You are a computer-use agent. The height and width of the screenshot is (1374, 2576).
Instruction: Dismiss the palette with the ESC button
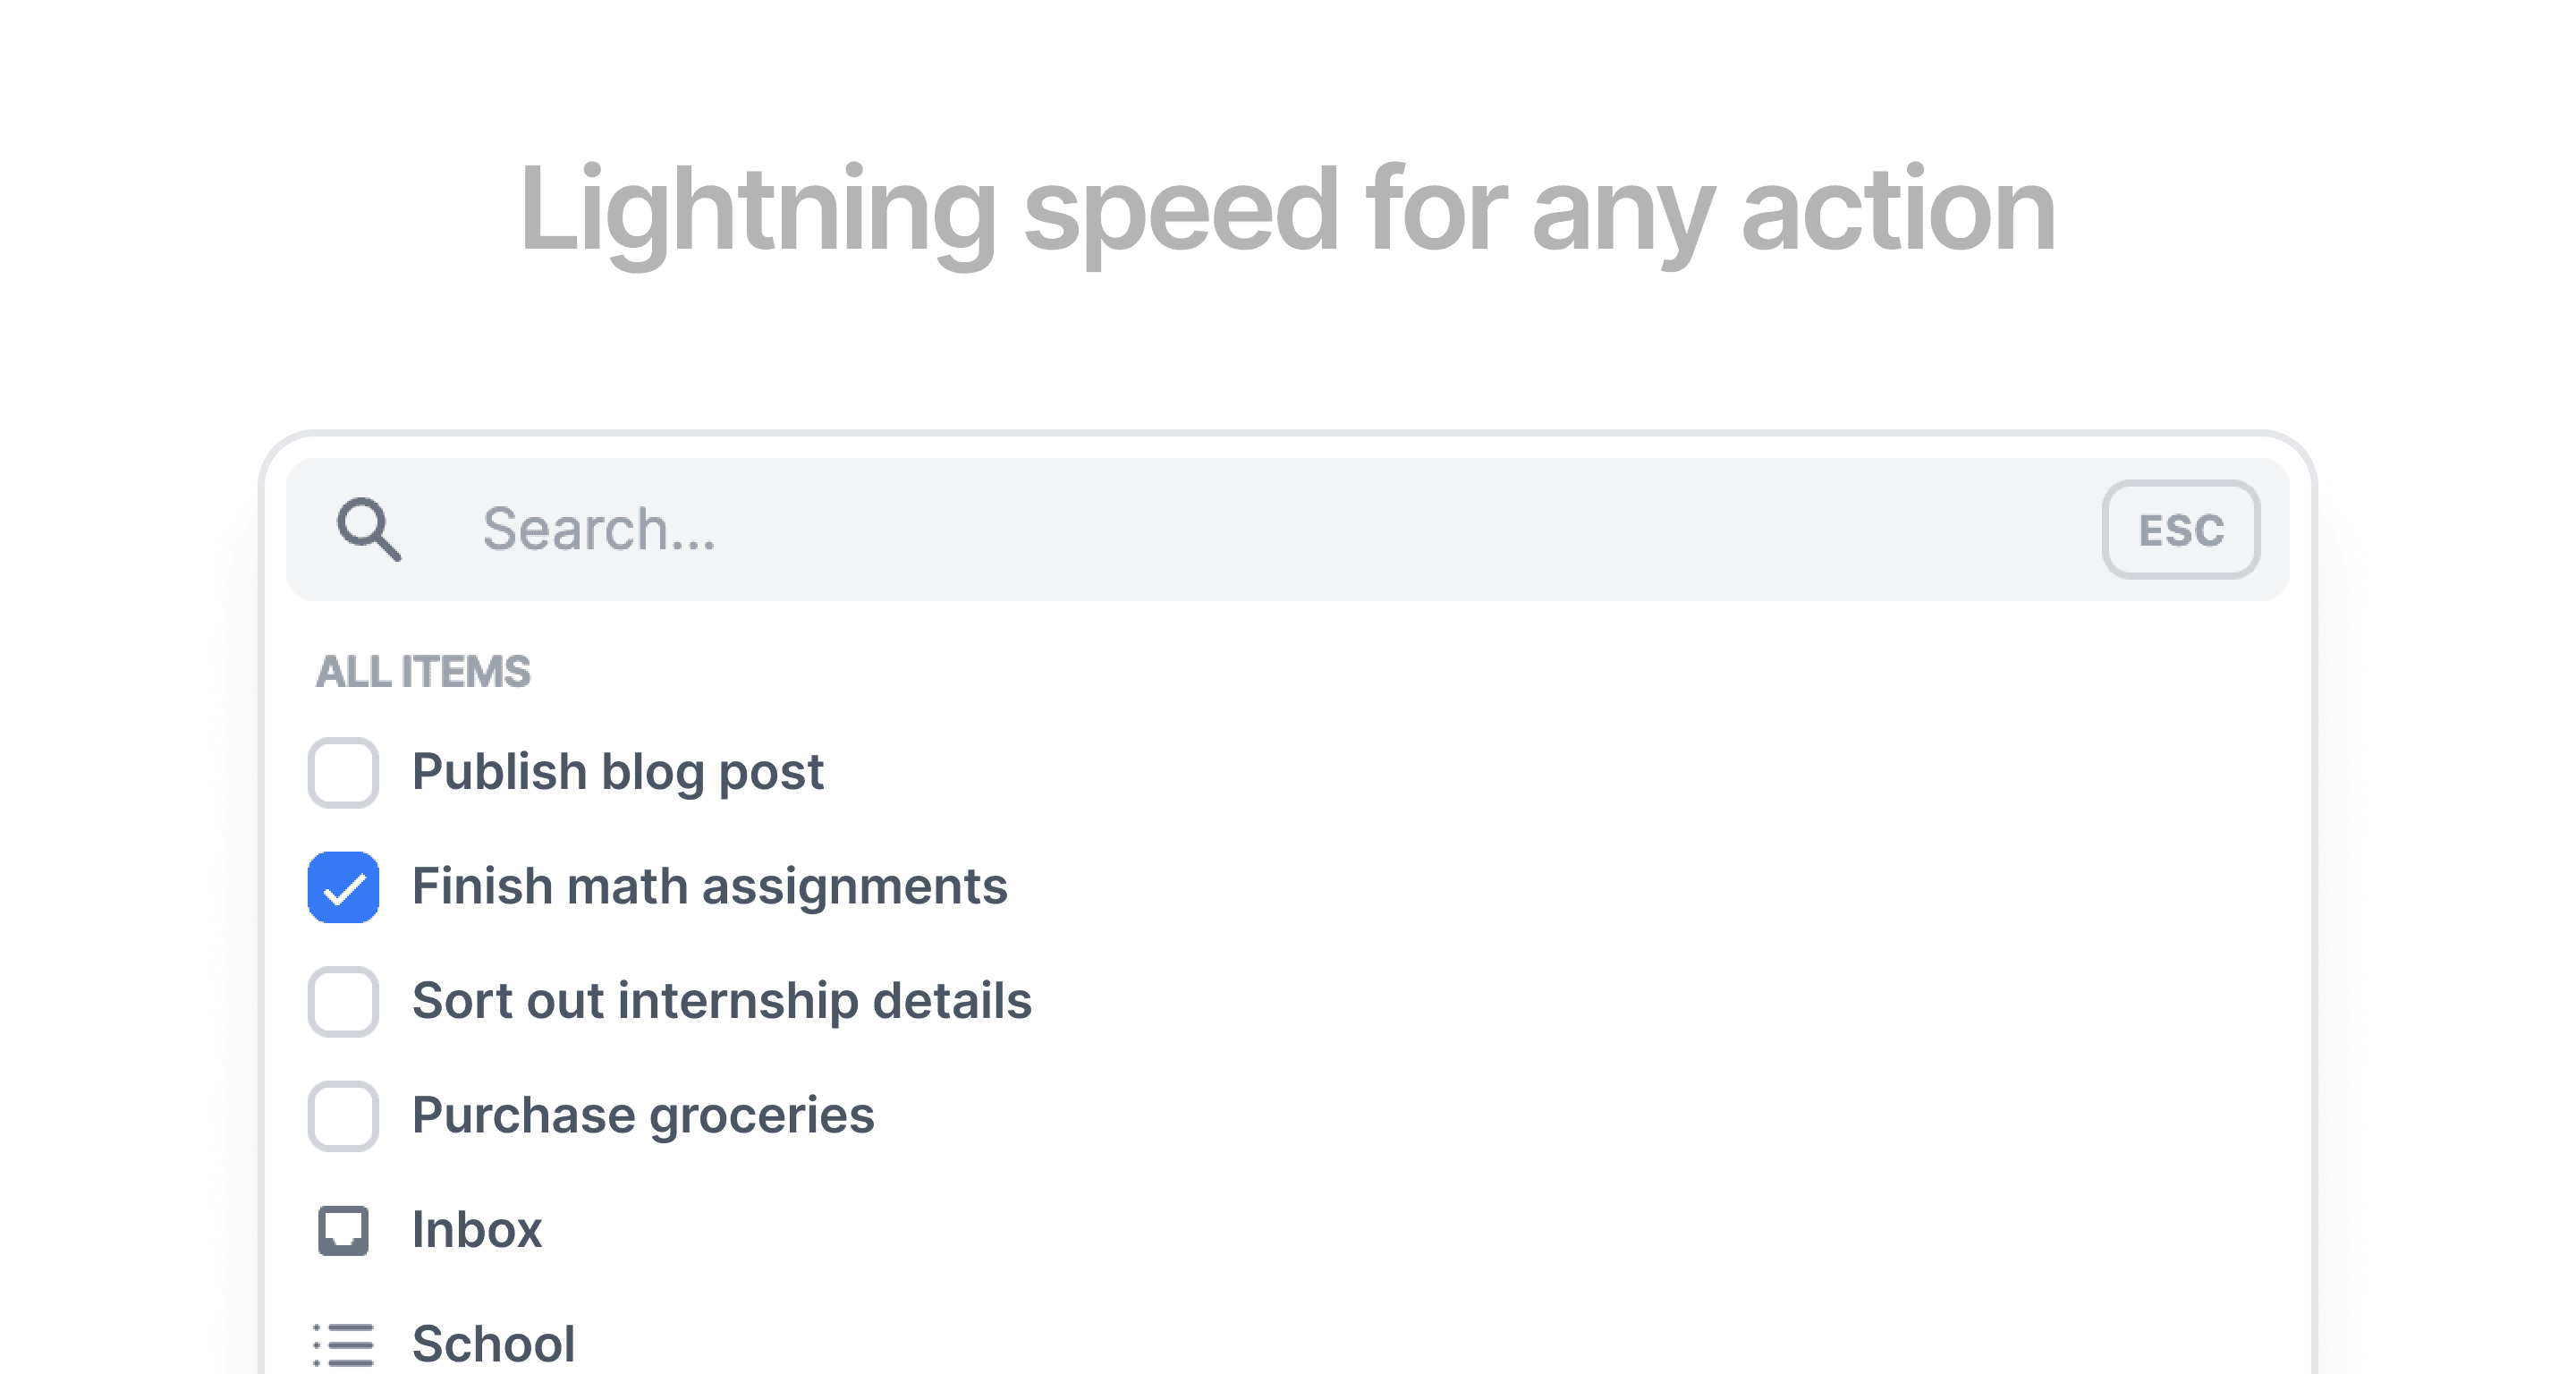pos(2181,530)
